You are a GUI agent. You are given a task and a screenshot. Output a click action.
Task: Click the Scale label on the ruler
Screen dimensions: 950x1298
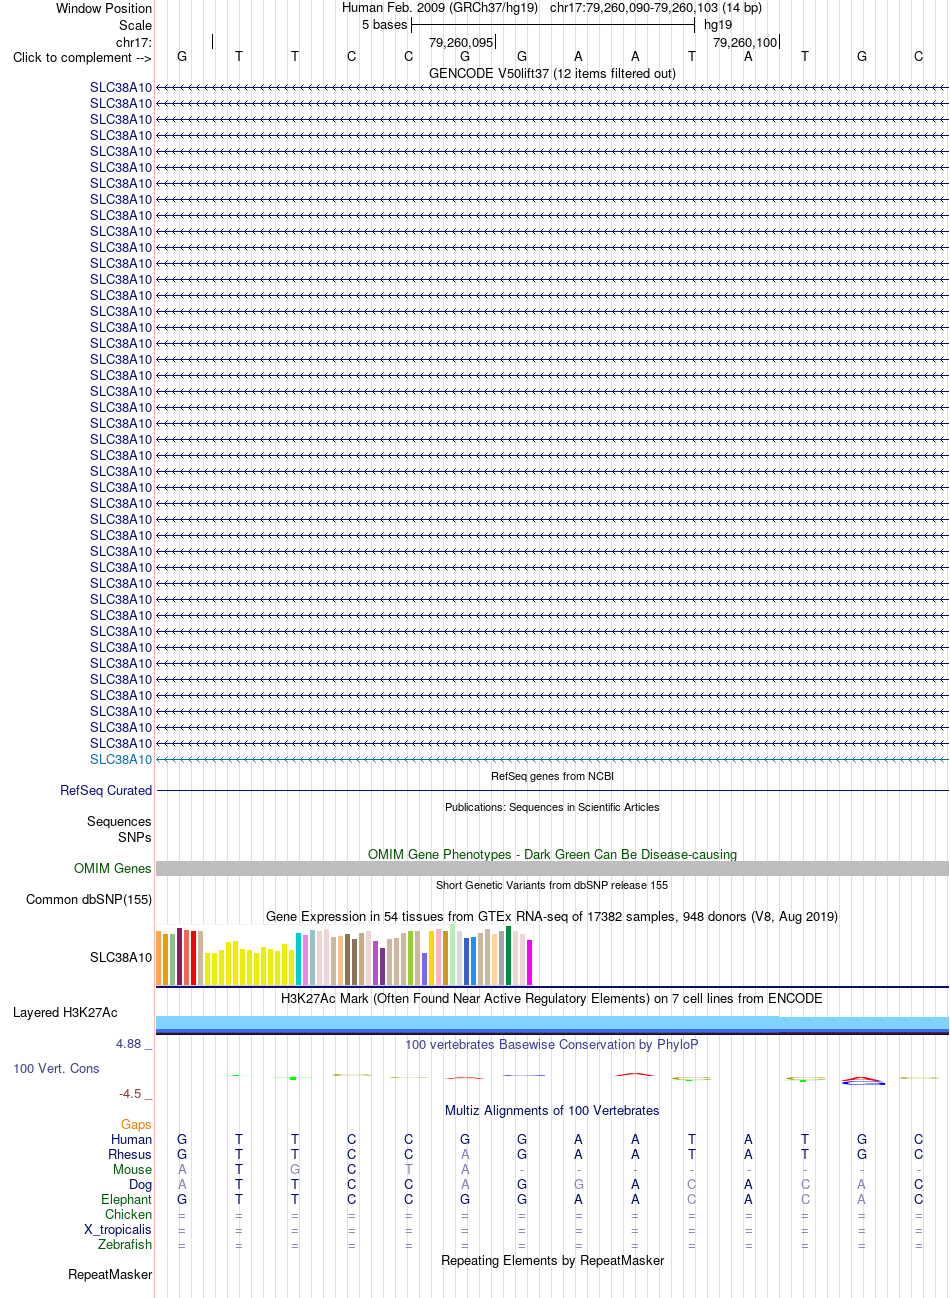pyautogui.click(x=135, y=25)
